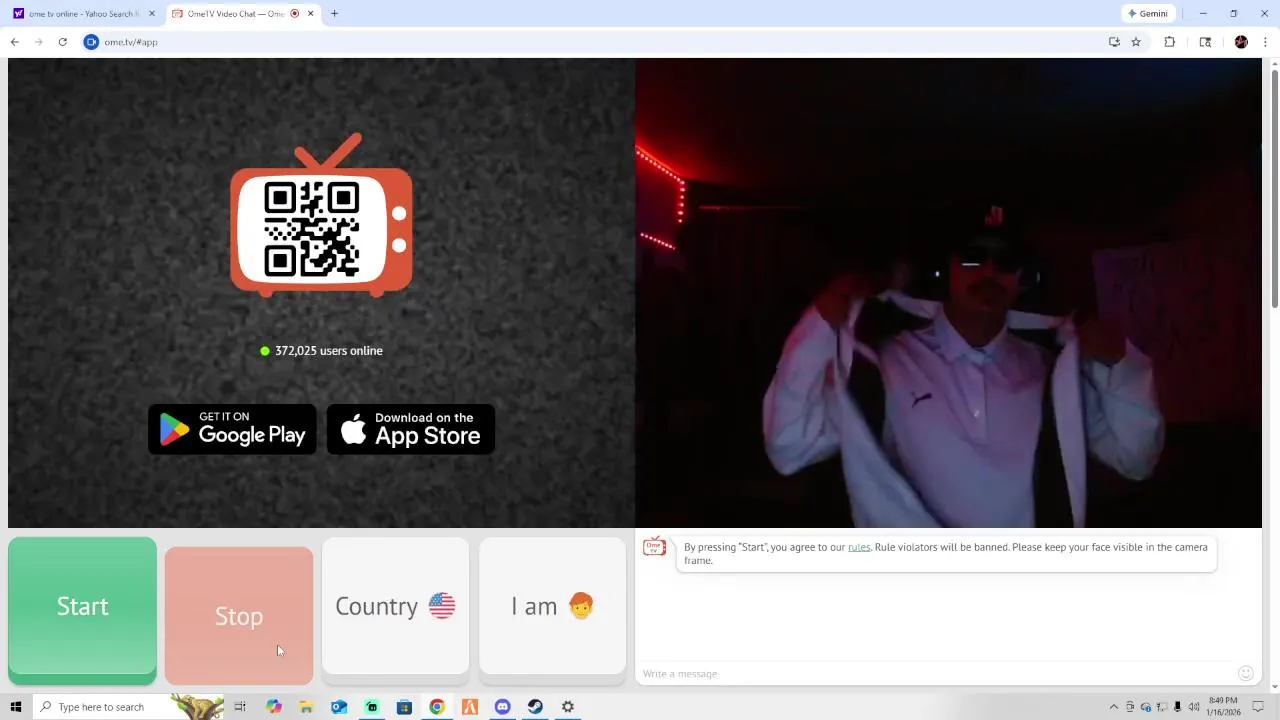Click the 372,025 users online text
The width and height of the screenshot is (1280, 720).
click(x=328, y=351)
